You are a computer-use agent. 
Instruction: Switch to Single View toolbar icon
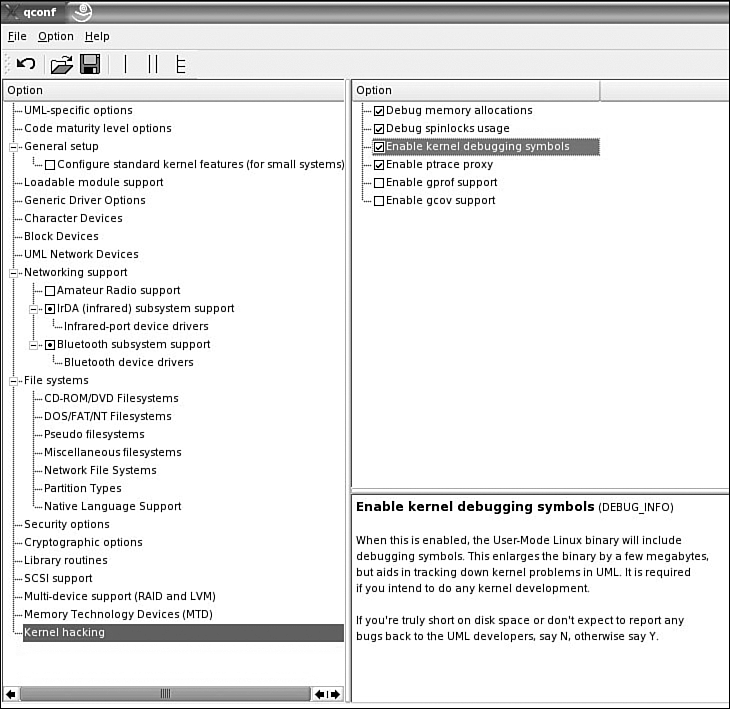point(126,64)
